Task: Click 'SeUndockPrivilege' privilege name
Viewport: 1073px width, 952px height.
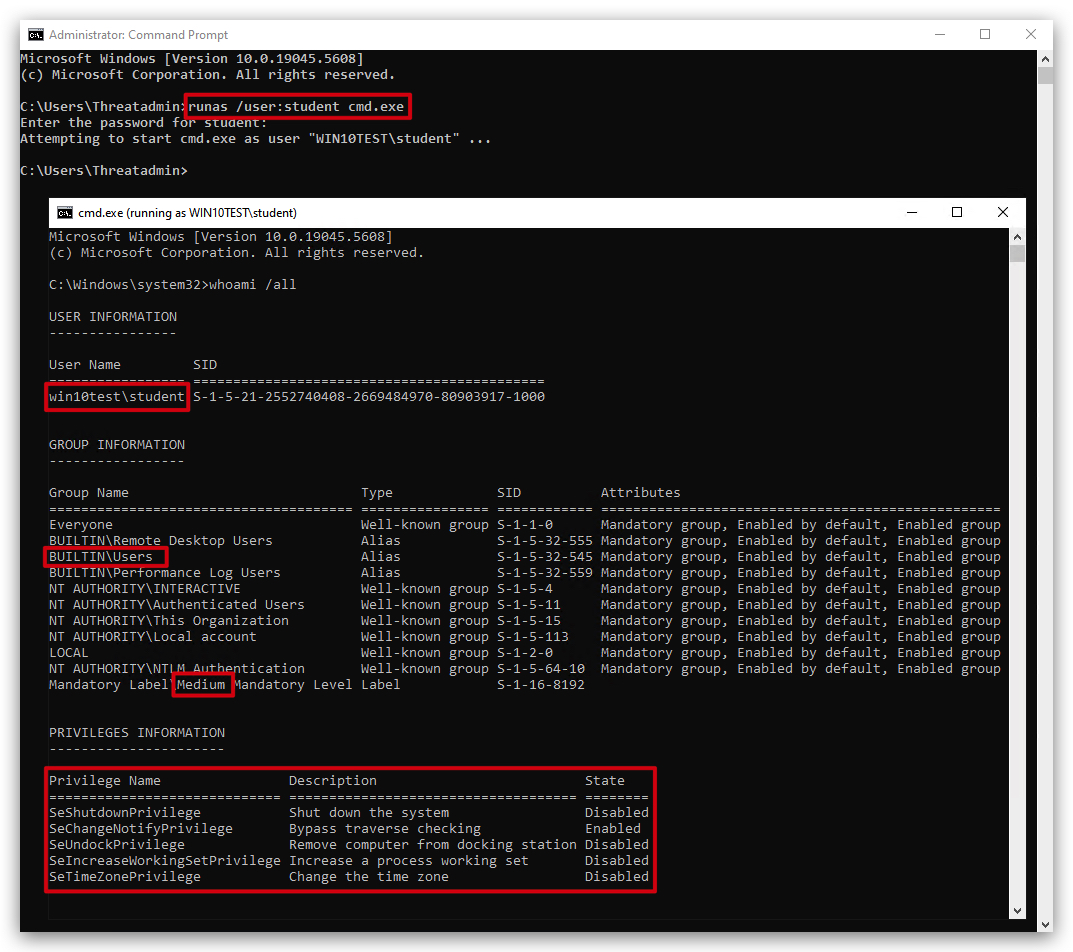Action: [116, 845]
